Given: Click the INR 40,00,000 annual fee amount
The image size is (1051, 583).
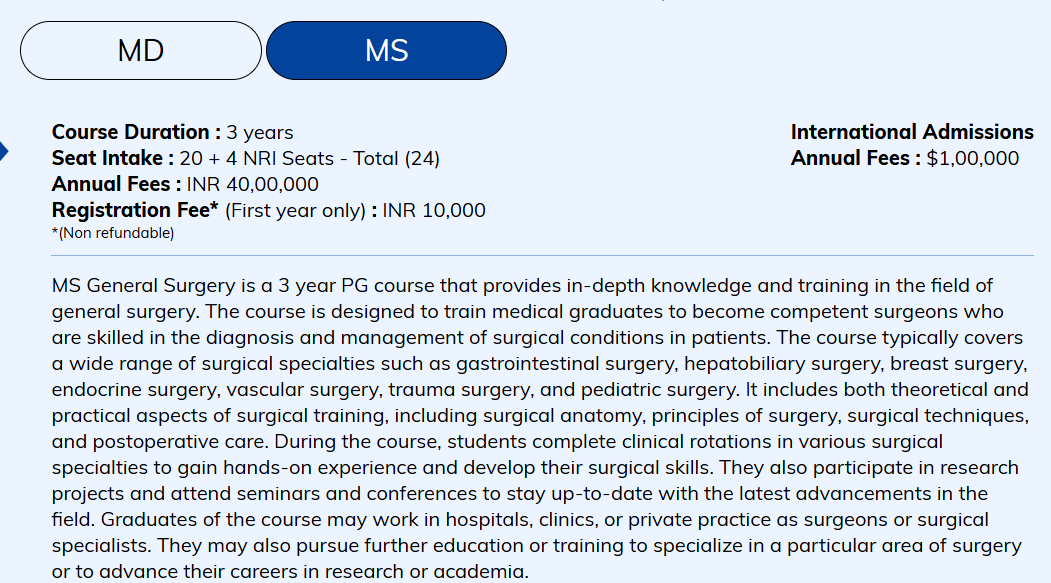Looking at the screenshot, I should tap(253, 184).
